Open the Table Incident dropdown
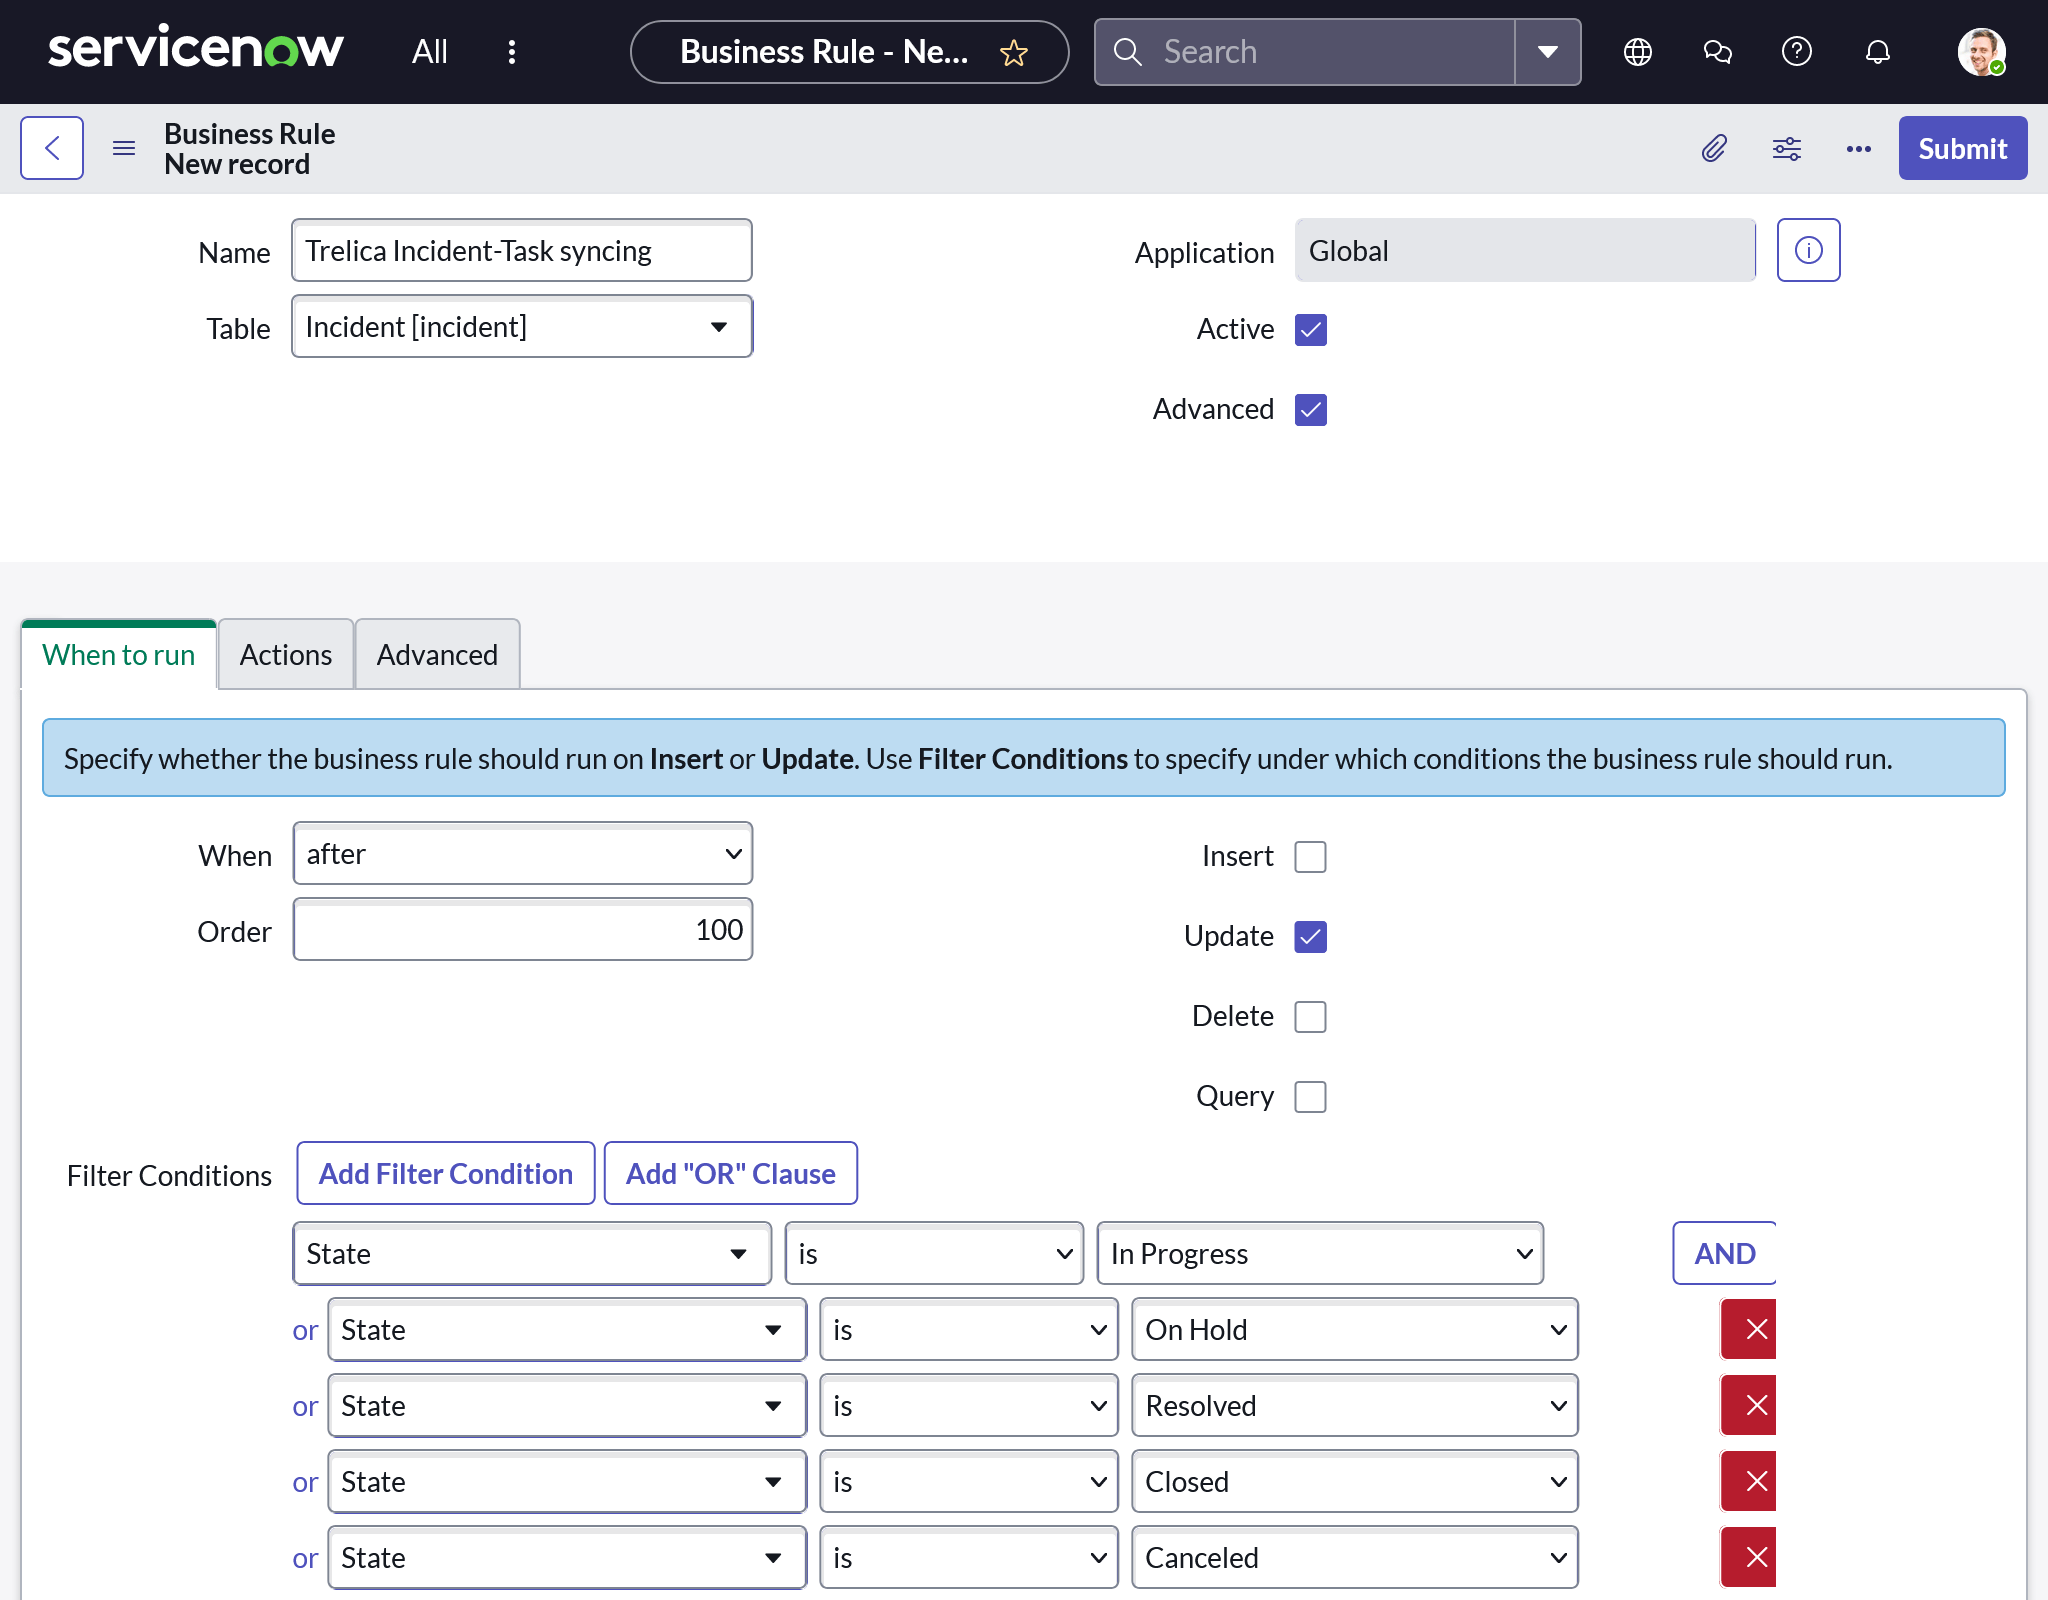The image size is (2048, 1600). click(x=522, y=326)
